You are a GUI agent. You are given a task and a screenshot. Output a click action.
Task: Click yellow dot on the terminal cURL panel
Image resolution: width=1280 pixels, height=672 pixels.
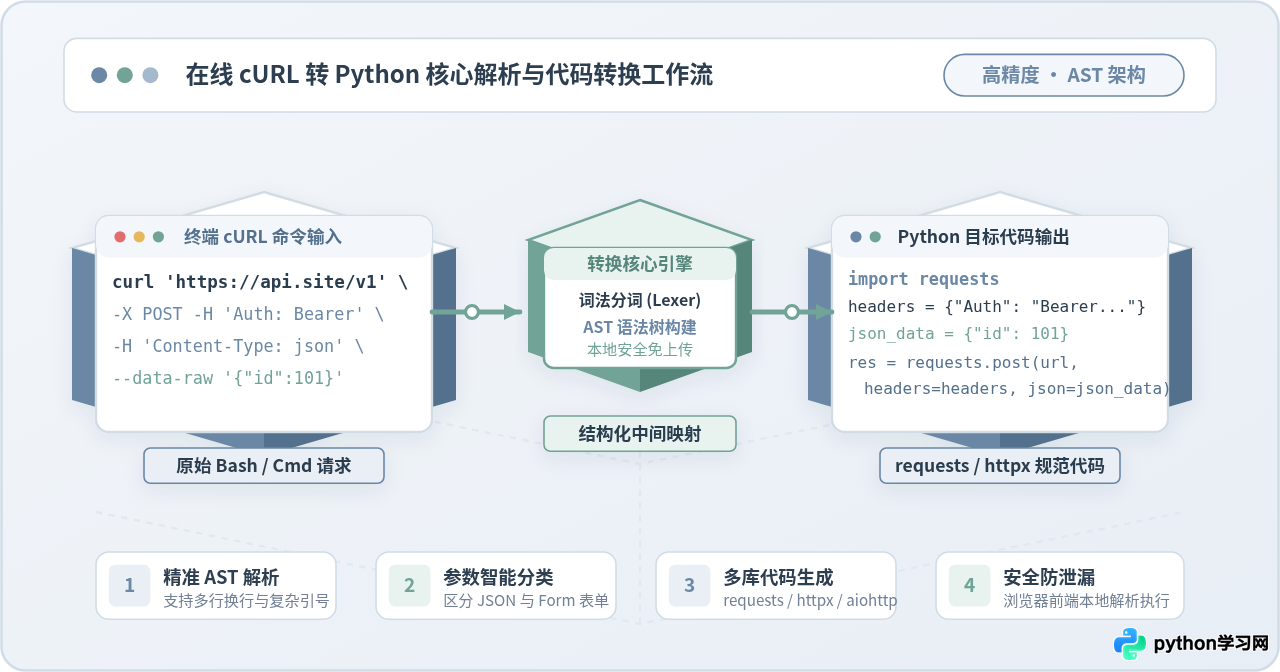tap(139, 237)
